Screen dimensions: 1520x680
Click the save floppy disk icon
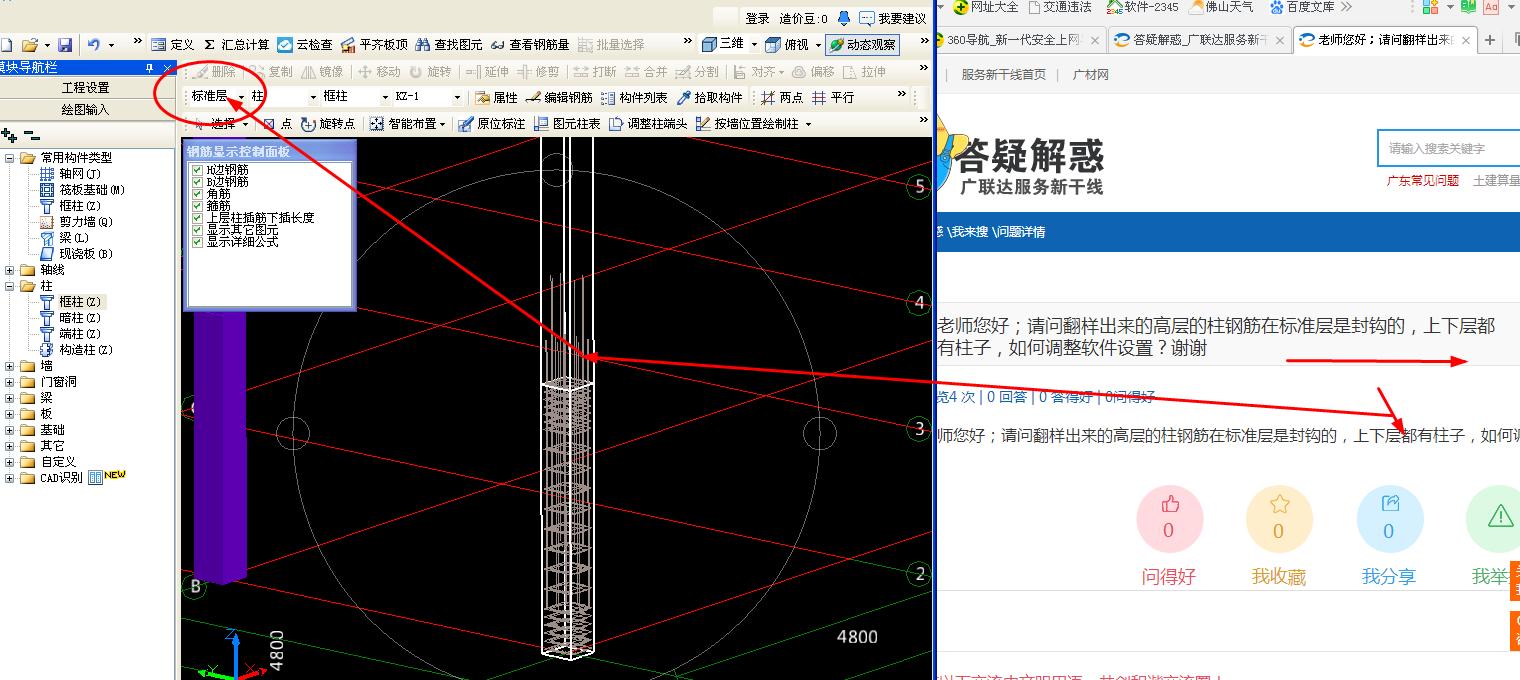(x=65, y=45)
